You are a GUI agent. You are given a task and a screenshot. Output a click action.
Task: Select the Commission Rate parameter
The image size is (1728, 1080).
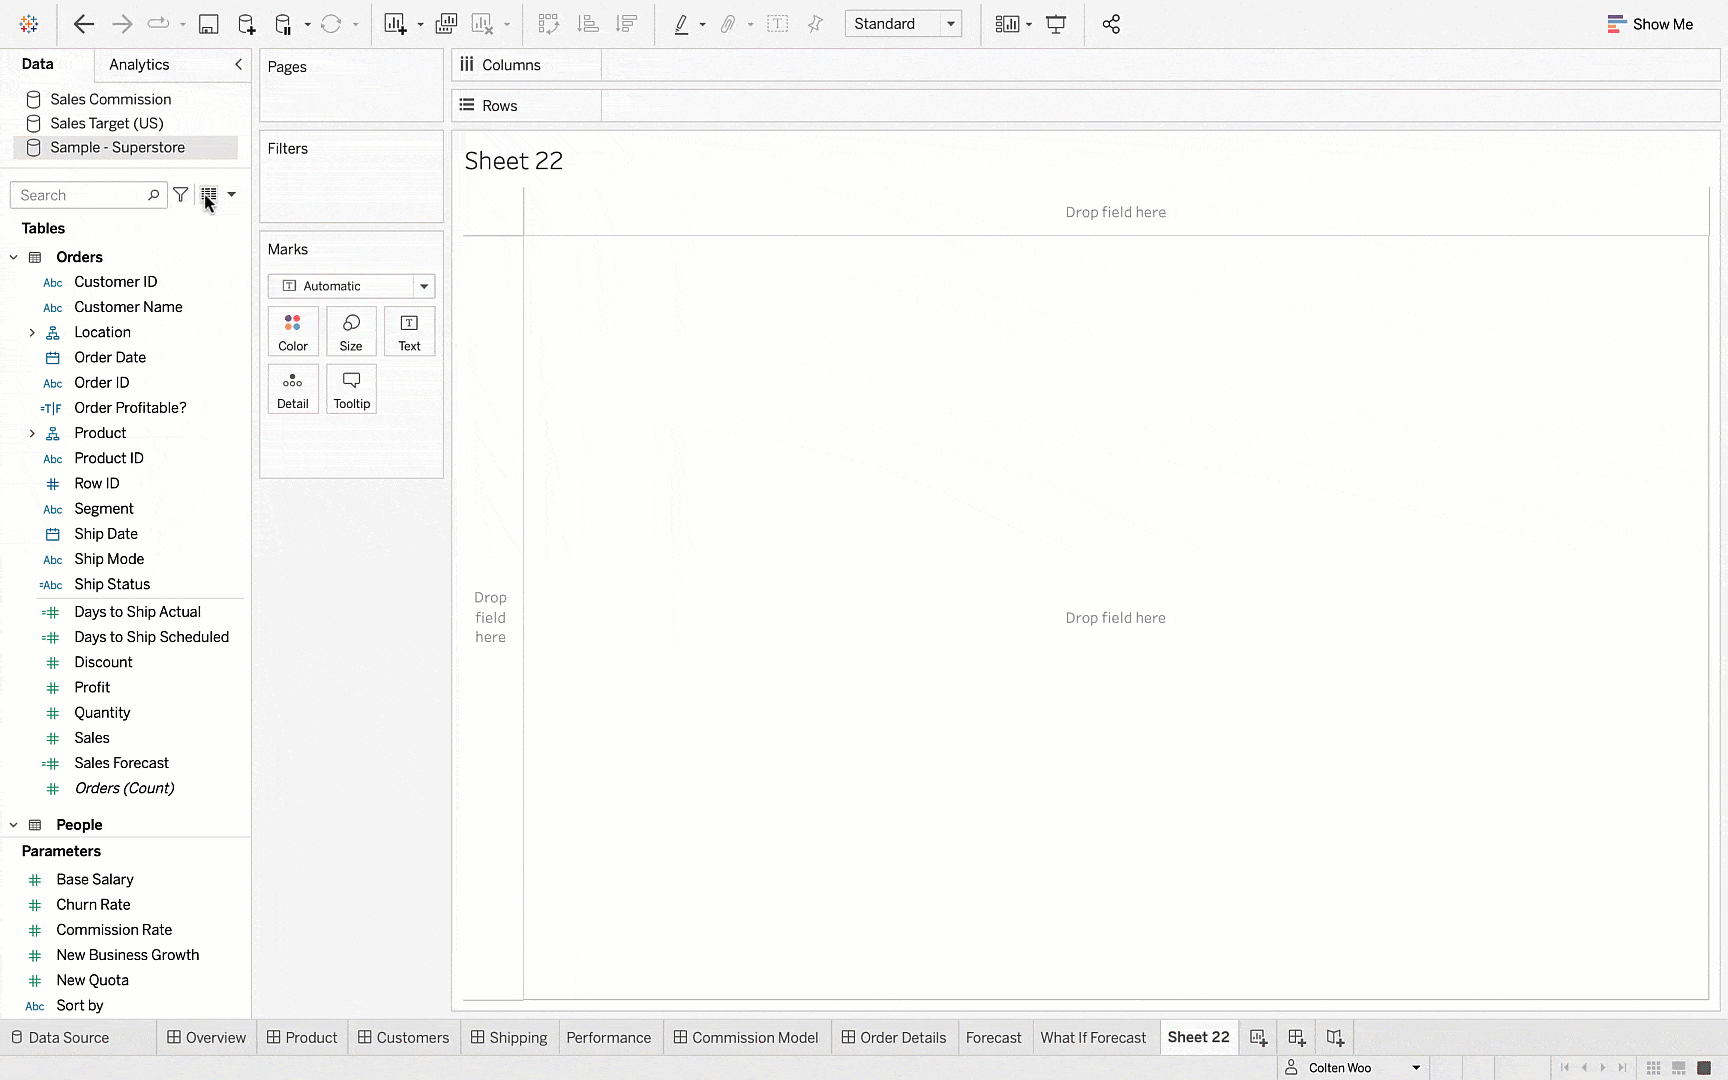114,930
